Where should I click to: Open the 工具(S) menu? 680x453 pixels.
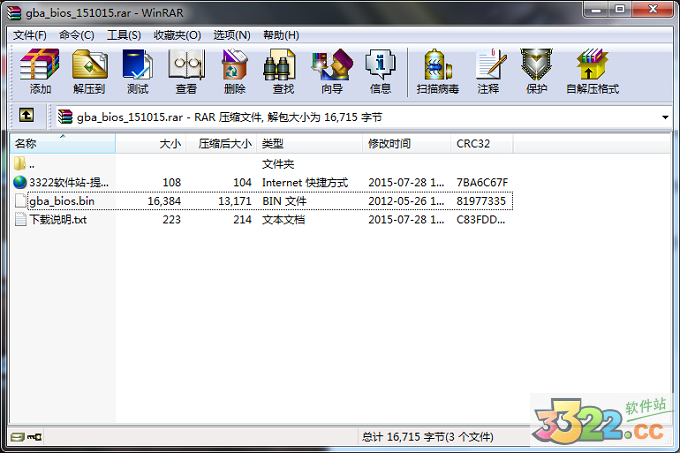tap(124, 35)
